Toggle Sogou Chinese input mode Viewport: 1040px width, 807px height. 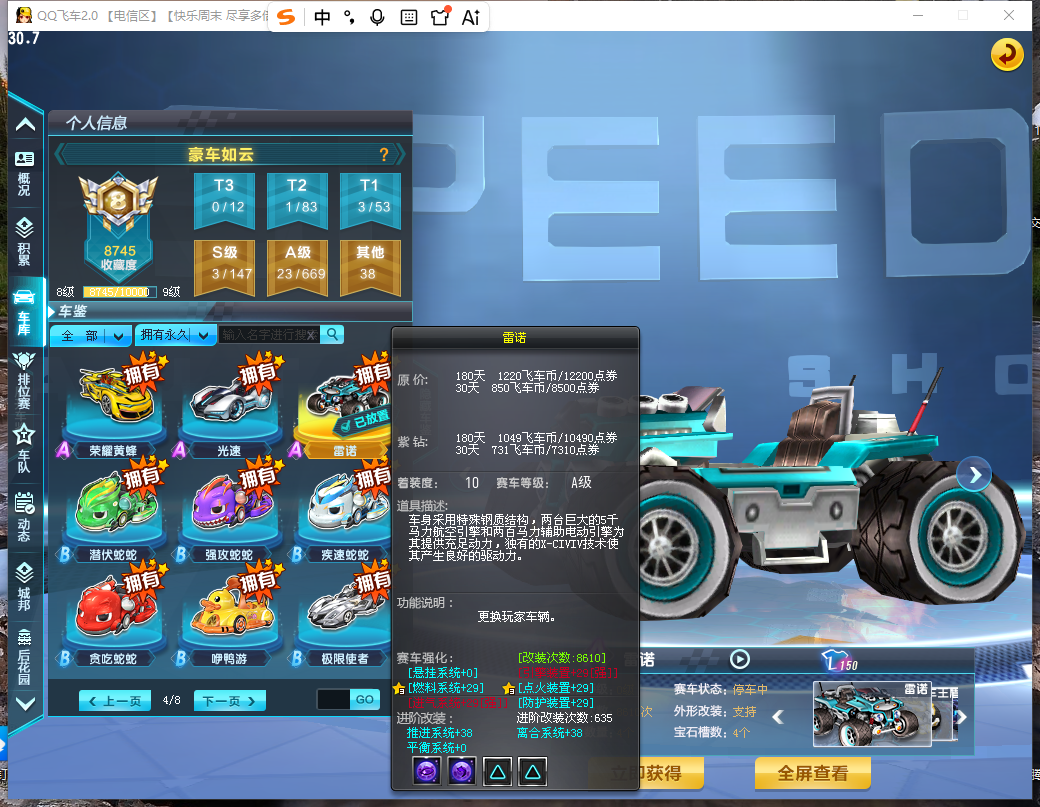click(322, 17)
